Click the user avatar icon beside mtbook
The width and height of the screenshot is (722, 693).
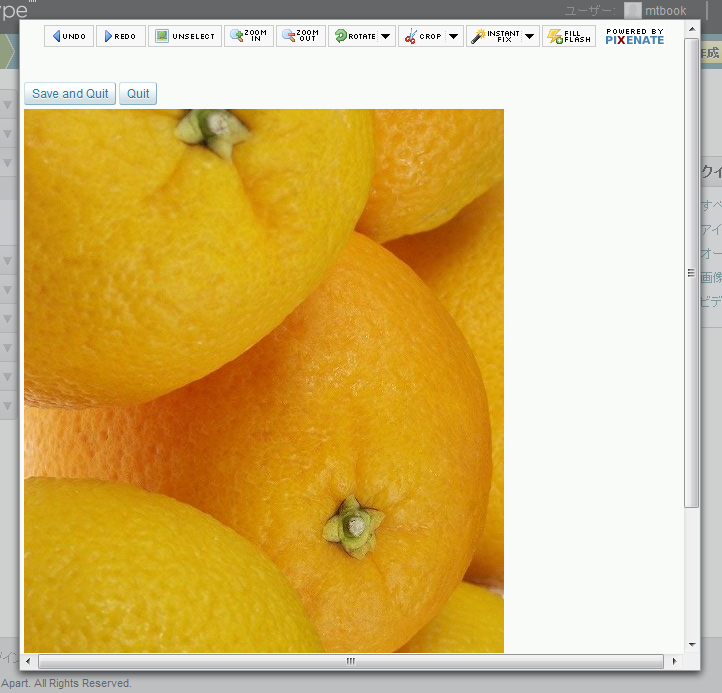(x=633, y=11)
